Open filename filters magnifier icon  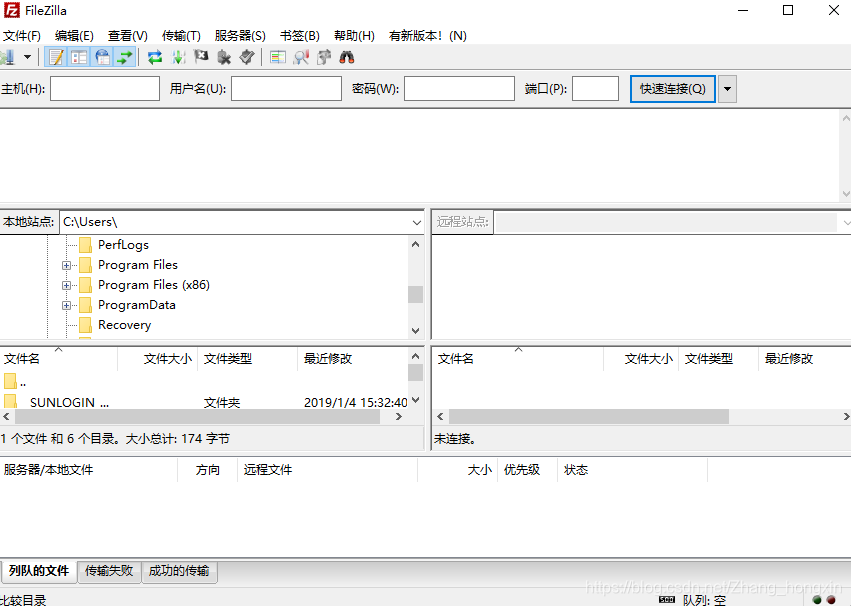coord(301,57)
